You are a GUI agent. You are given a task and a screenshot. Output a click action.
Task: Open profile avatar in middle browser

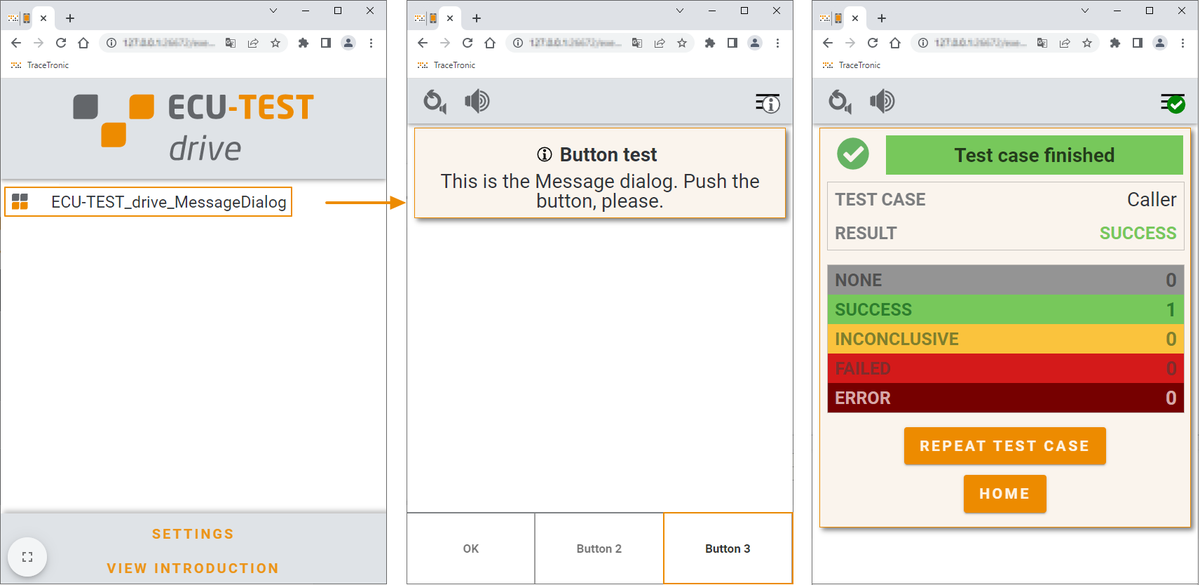(754, 43)
